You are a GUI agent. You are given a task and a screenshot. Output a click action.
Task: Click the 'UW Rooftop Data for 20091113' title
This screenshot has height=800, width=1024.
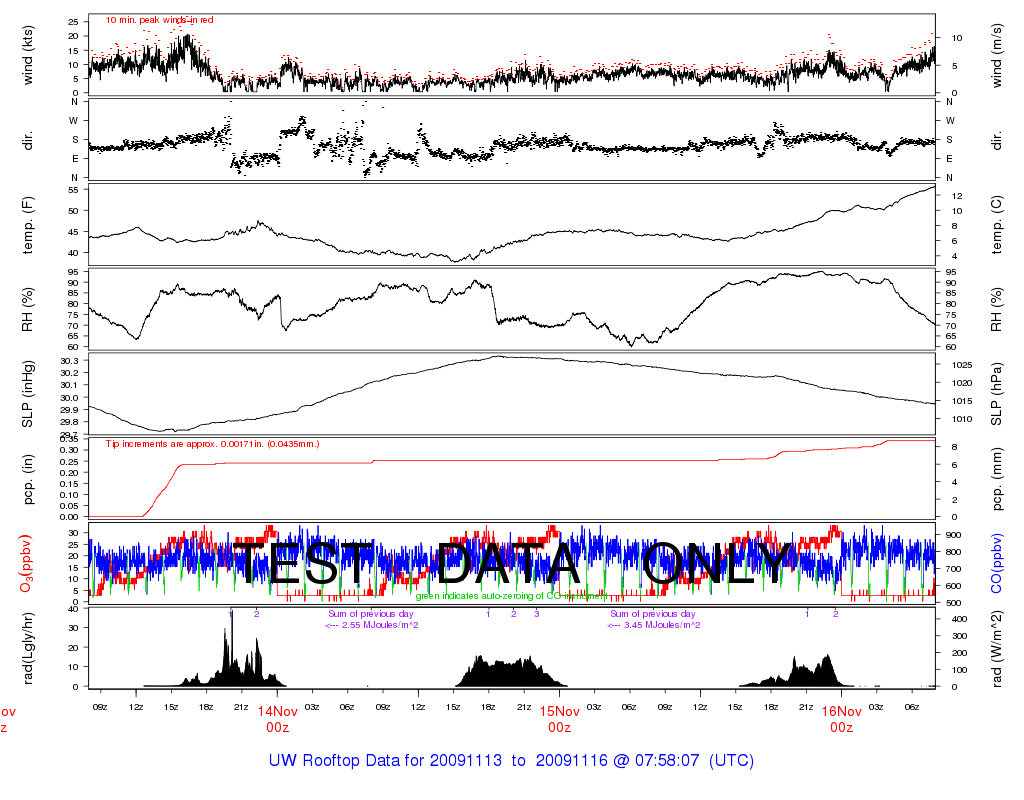(x=385, y=761)
